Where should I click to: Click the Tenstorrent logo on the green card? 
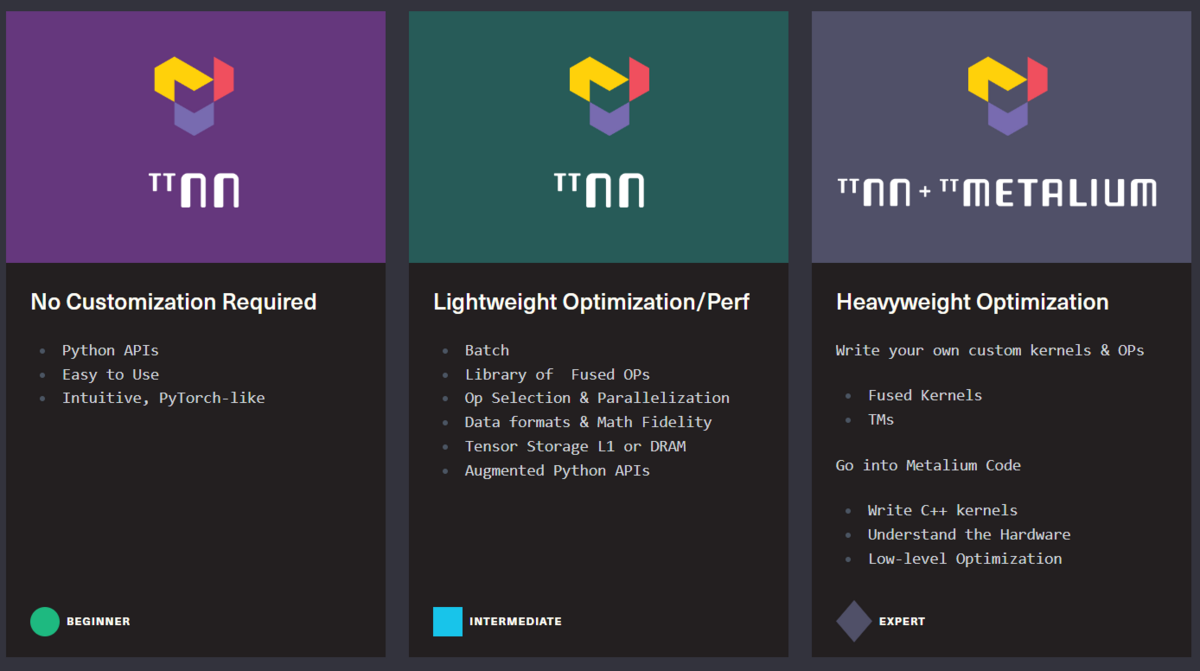(609, 95)
